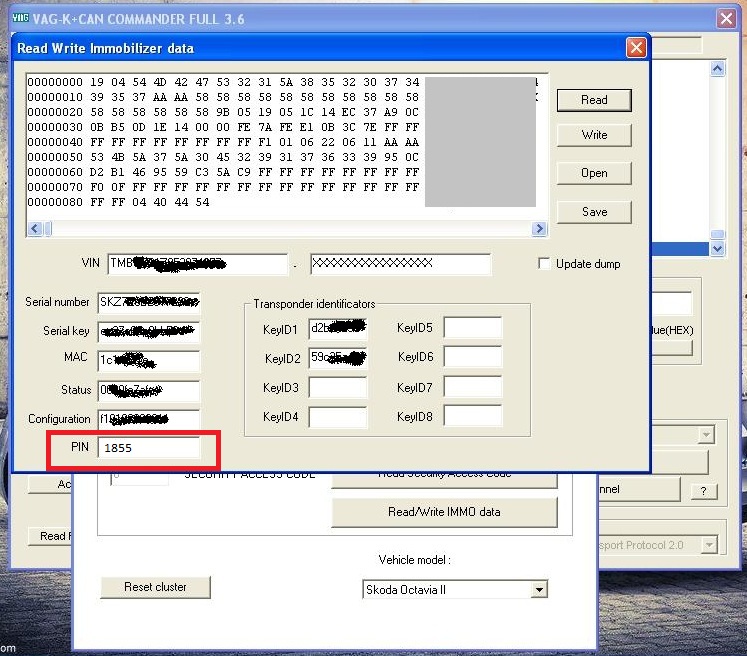Viewport: 747px width, 656px height.
Task: Click the Read button in the immobilizer dialog
Action: (594, 100)
